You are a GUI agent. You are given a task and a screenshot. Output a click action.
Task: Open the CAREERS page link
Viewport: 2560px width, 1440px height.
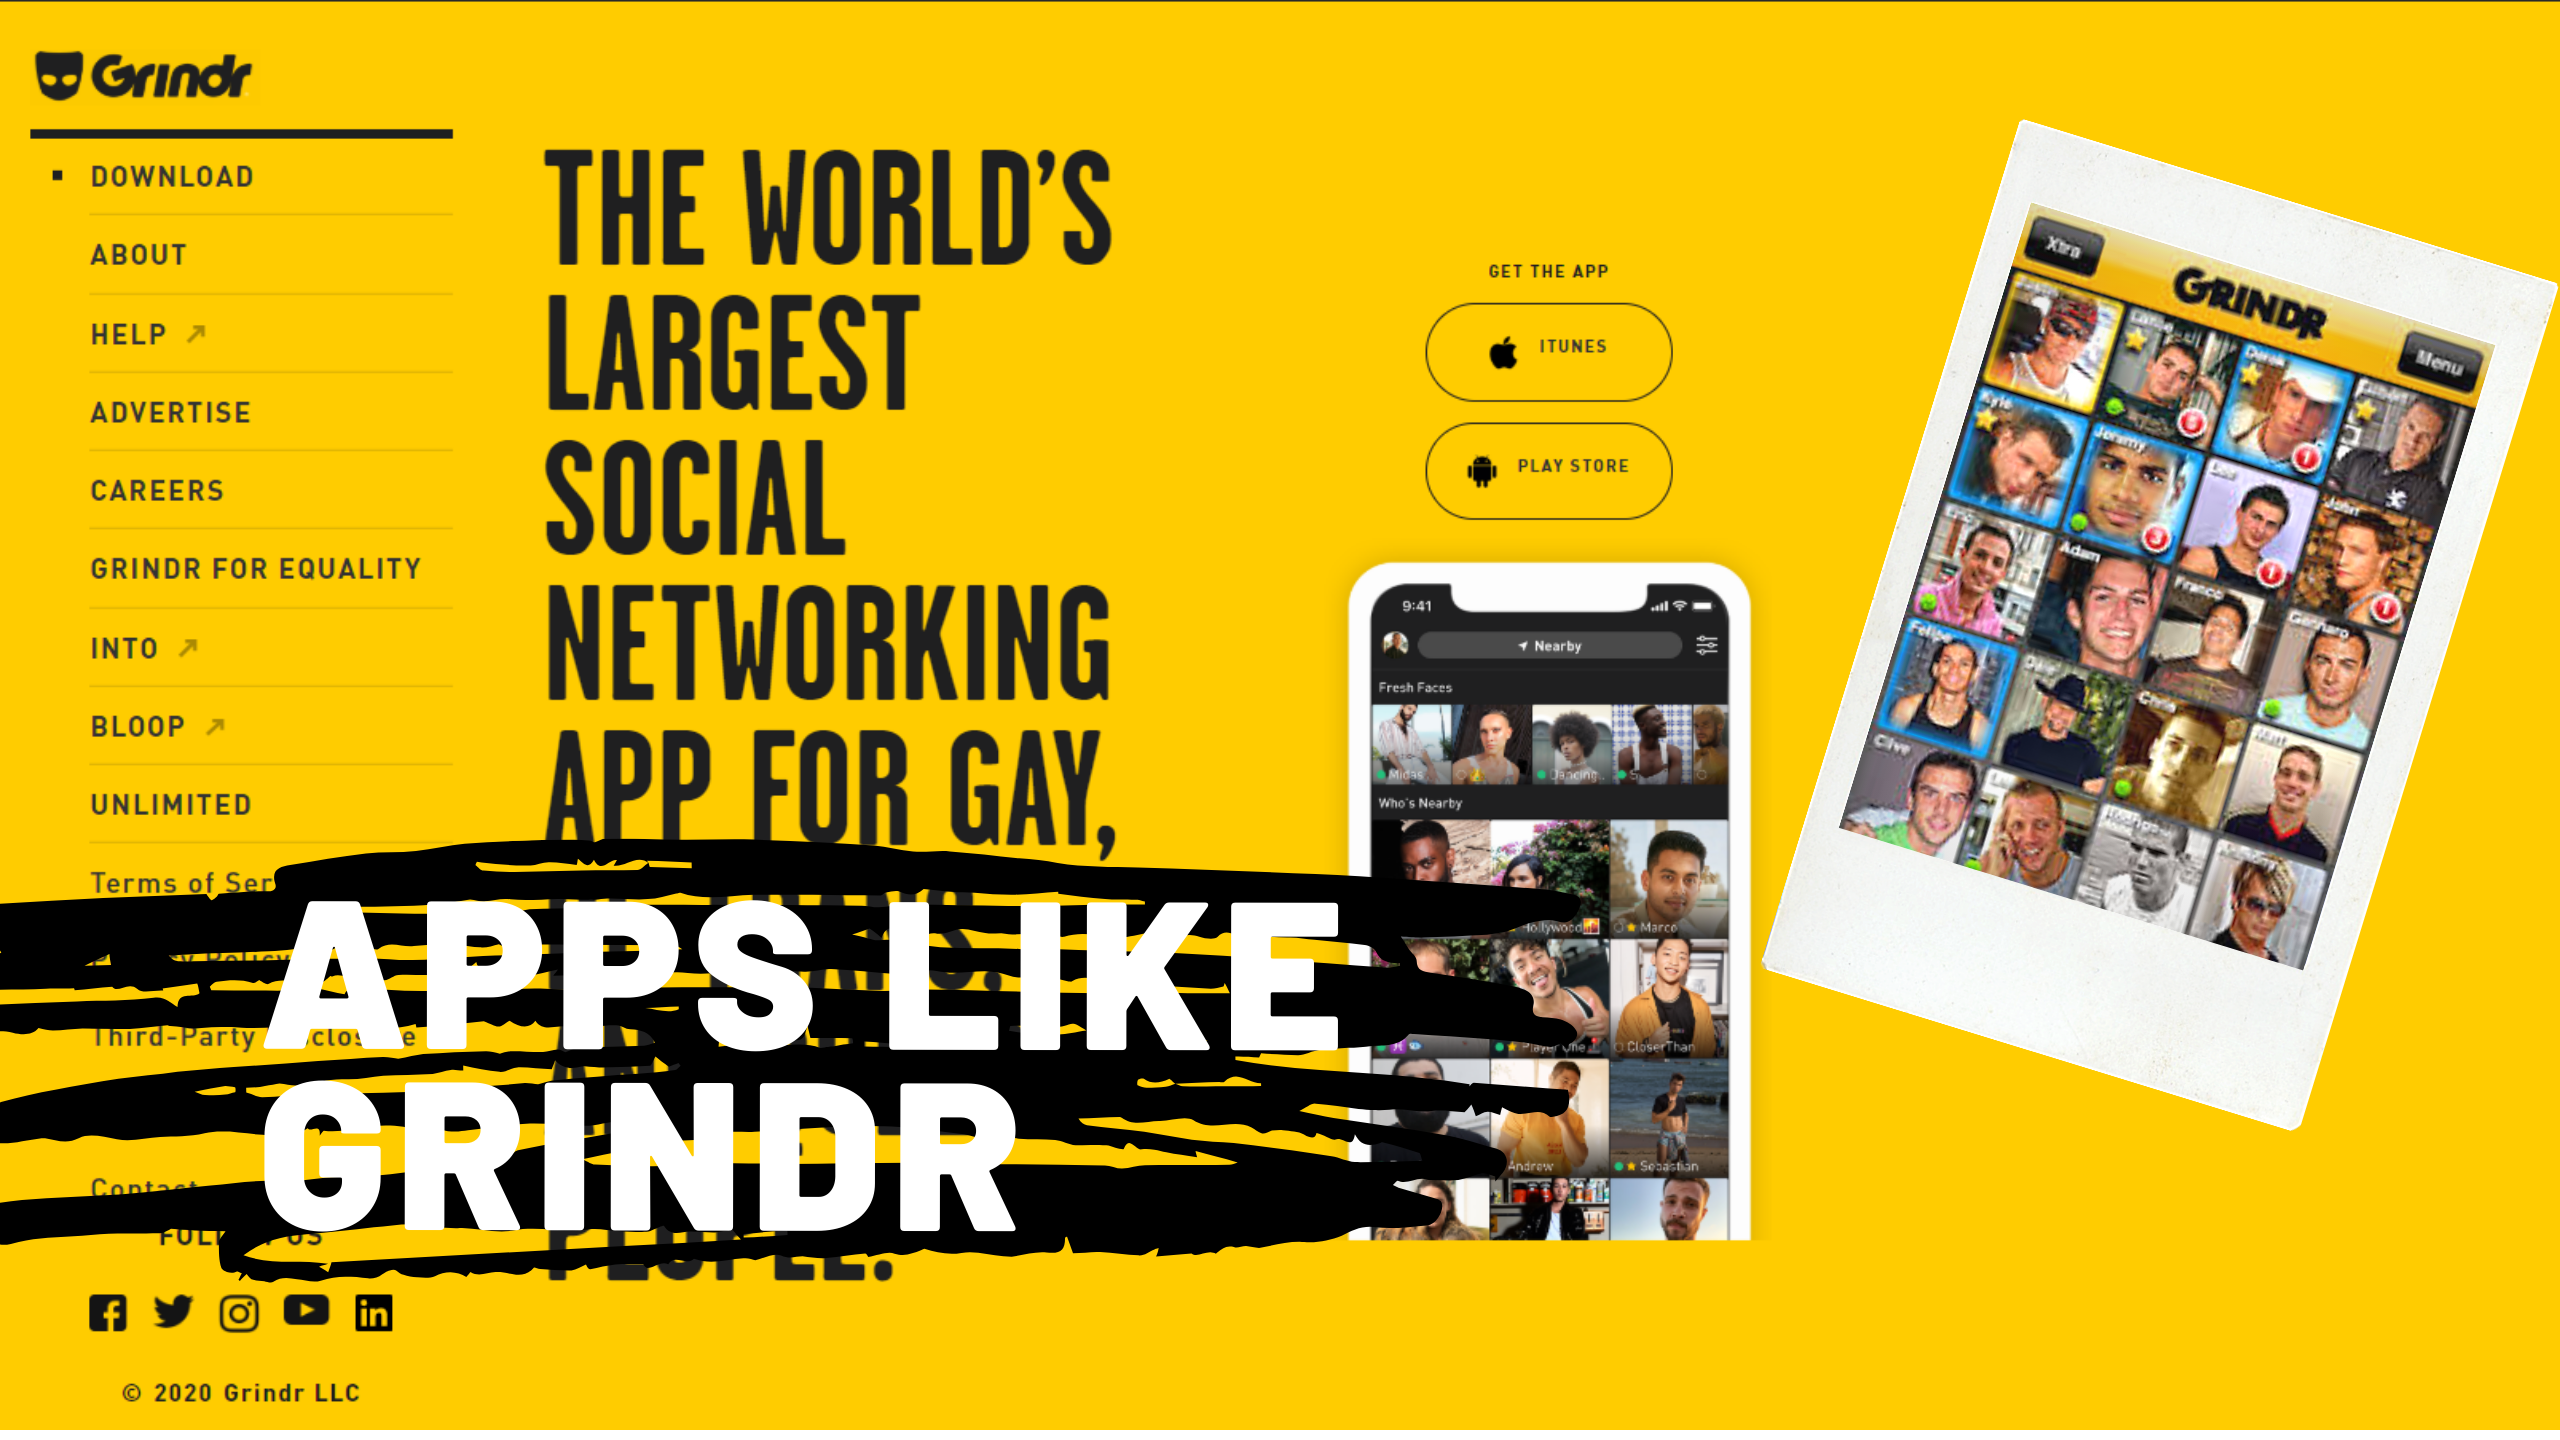coord(158,489)
